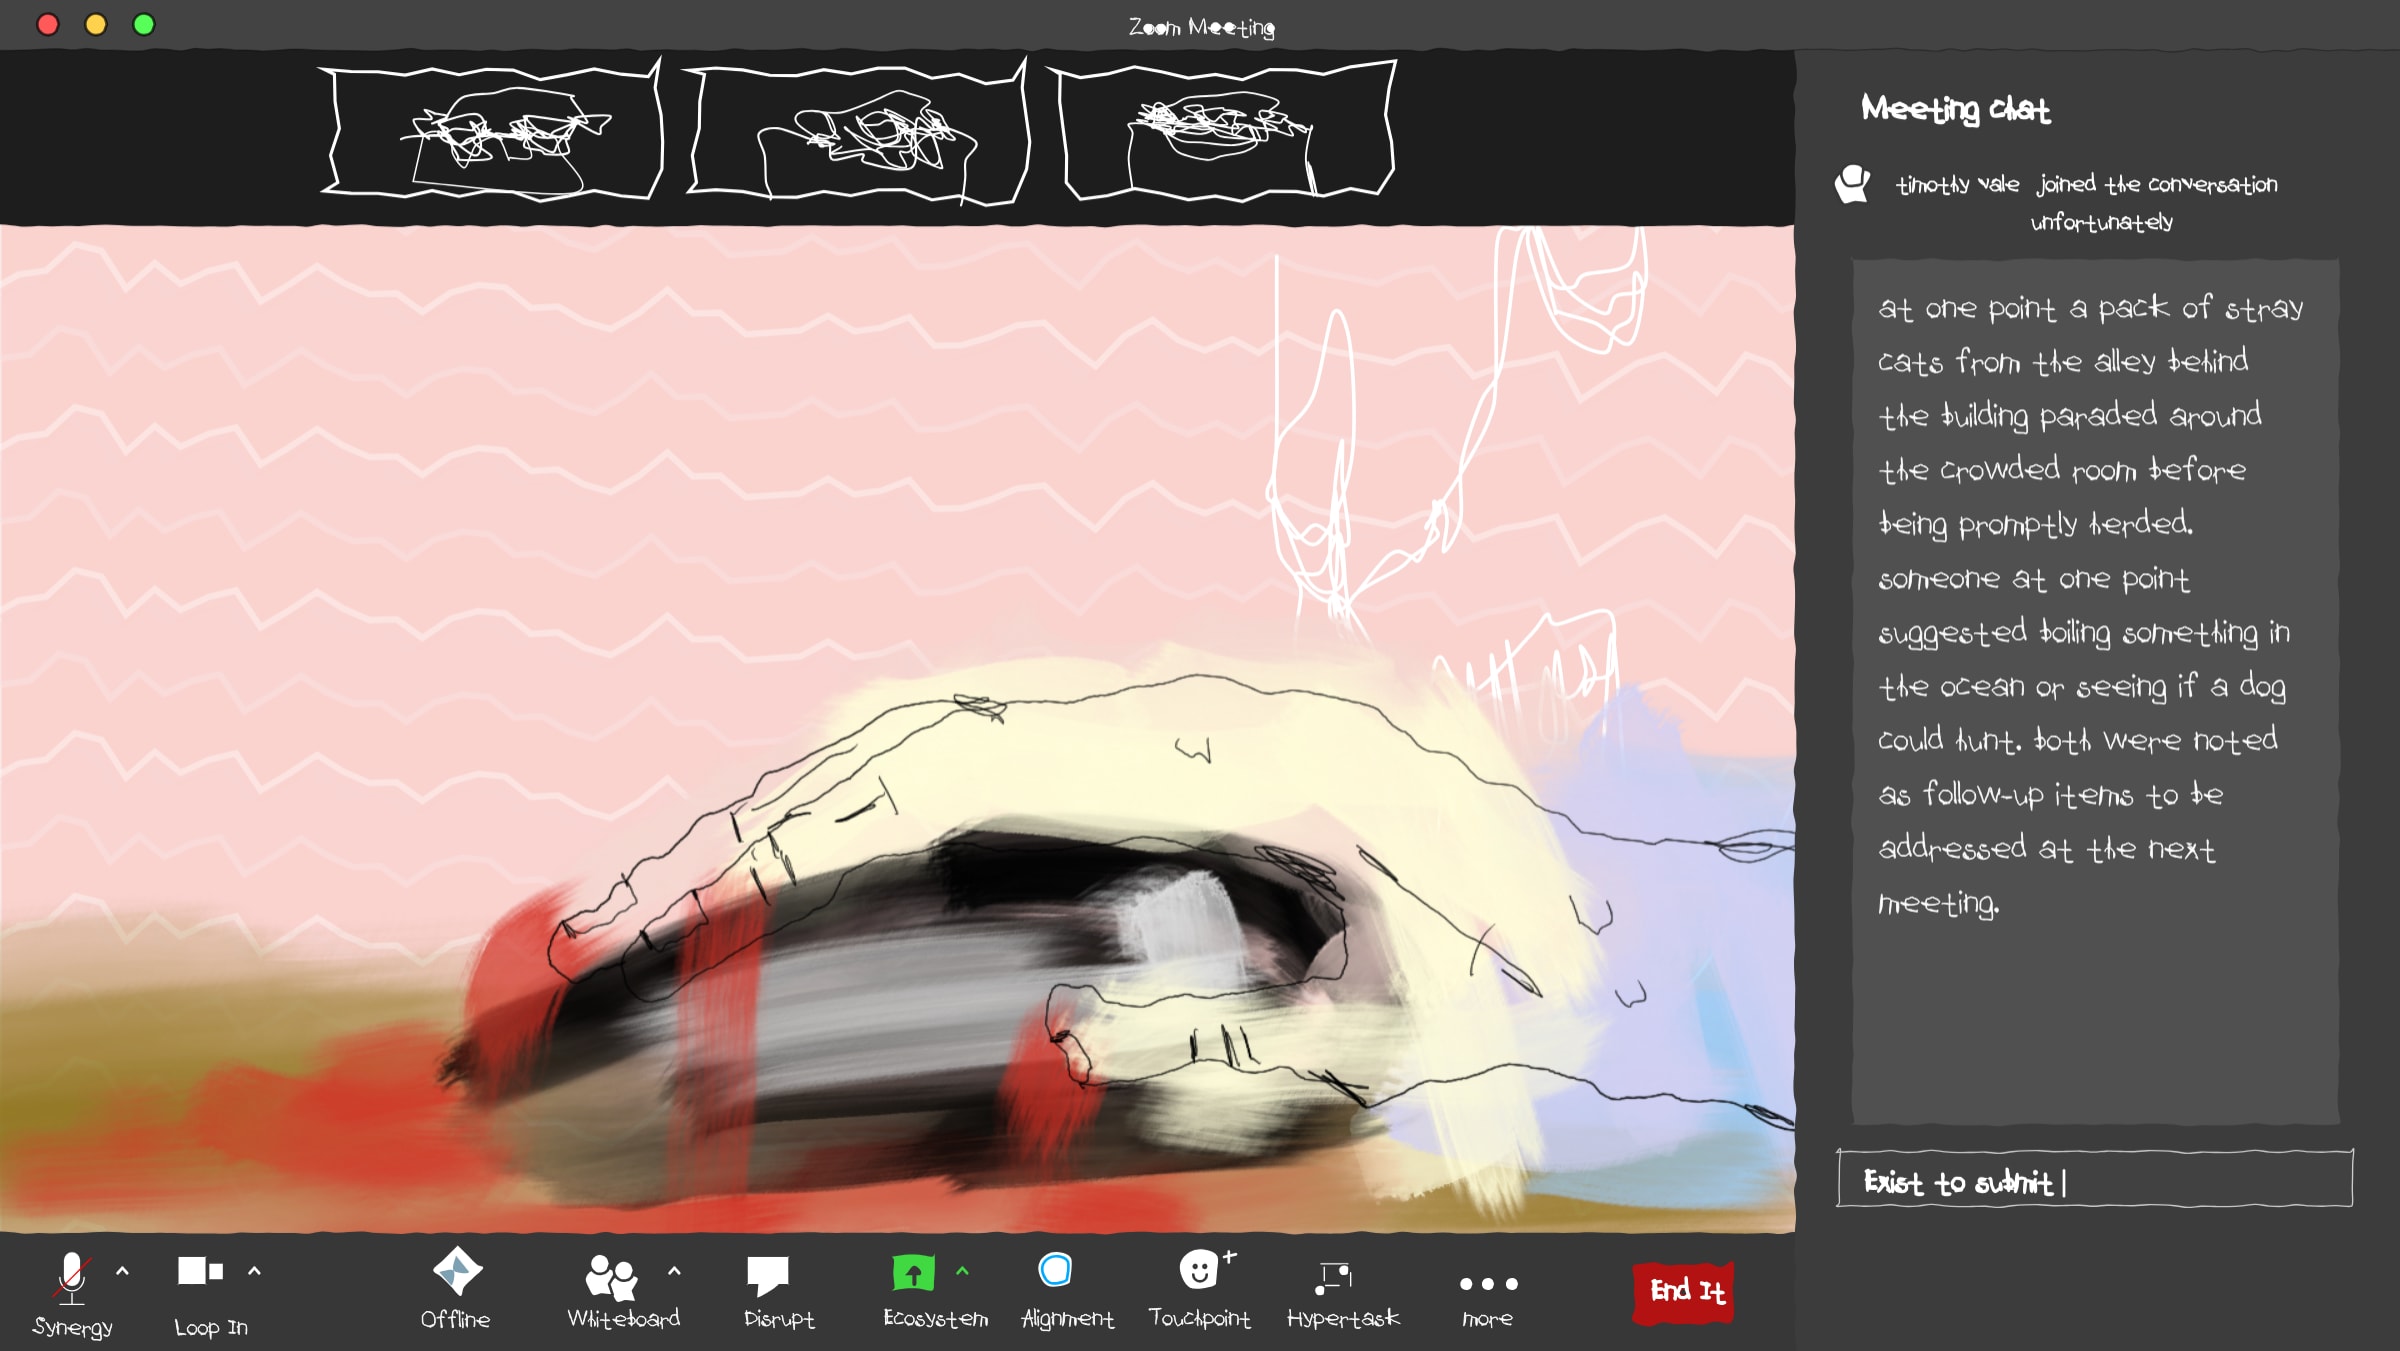The image size is (2400, 1351).
Task: Expand the arrow next to Synergy
Action: [123, 1271]
